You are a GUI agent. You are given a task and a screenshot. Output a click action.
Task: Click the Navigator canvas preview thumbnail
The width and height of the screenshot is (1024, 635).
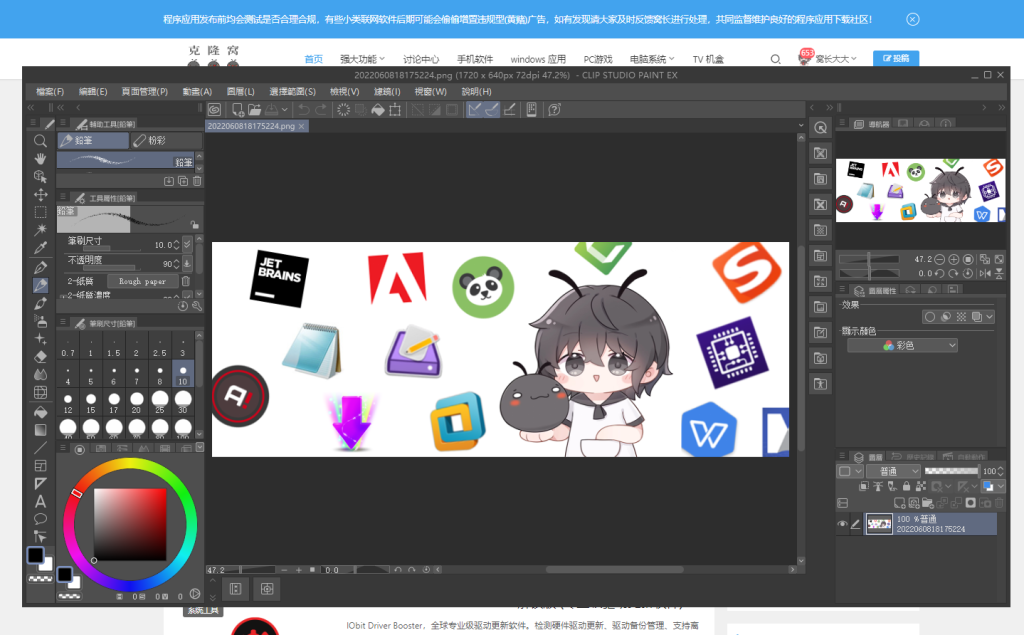pyautogui.click(x=920, y=190)
